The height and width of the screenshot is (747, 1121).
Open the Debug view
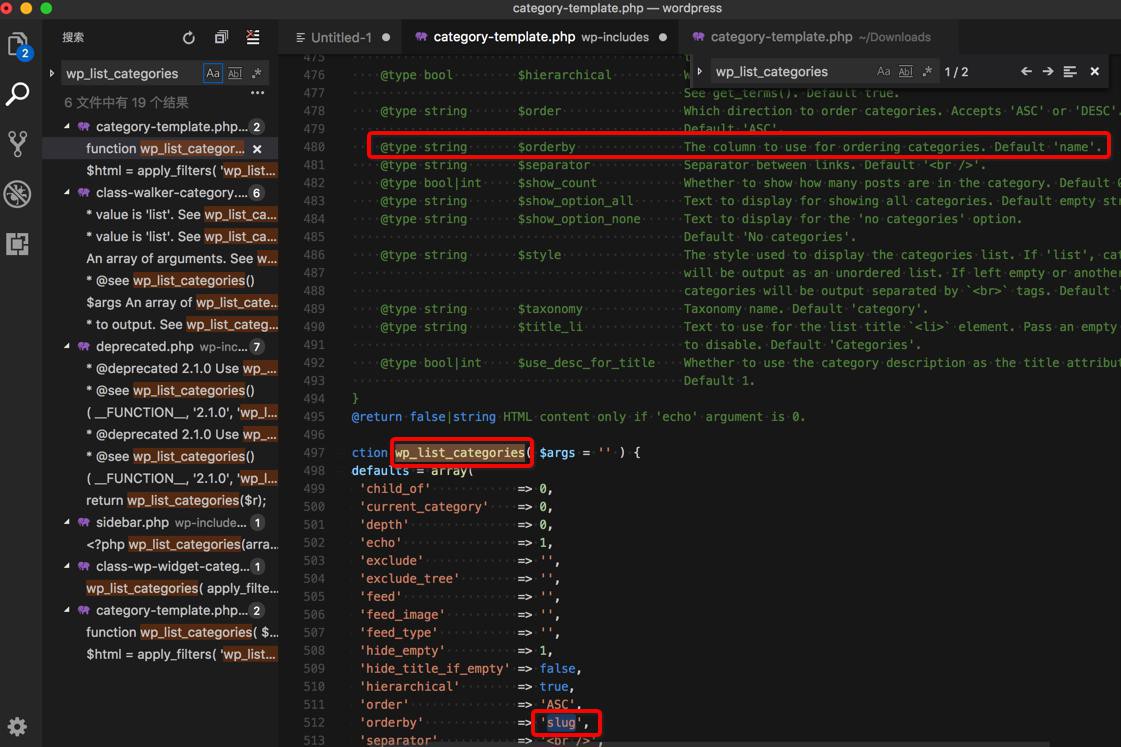point(18,193)
